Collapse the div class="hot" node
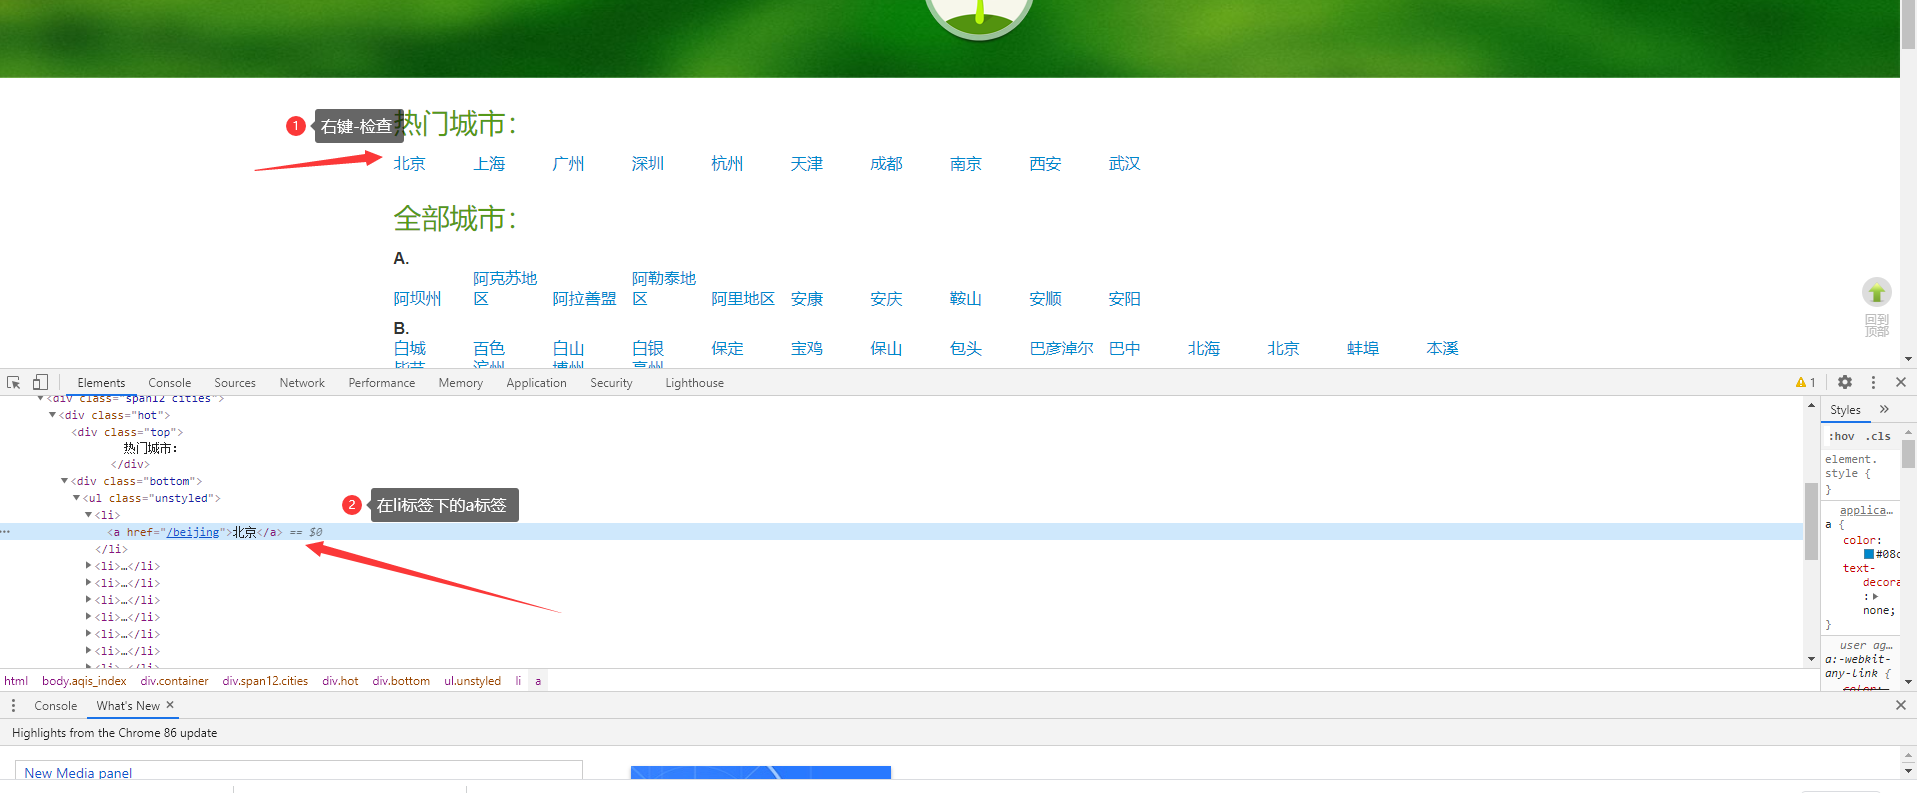The height and width of the screenshot is (793, 1917). click(53, 415)
